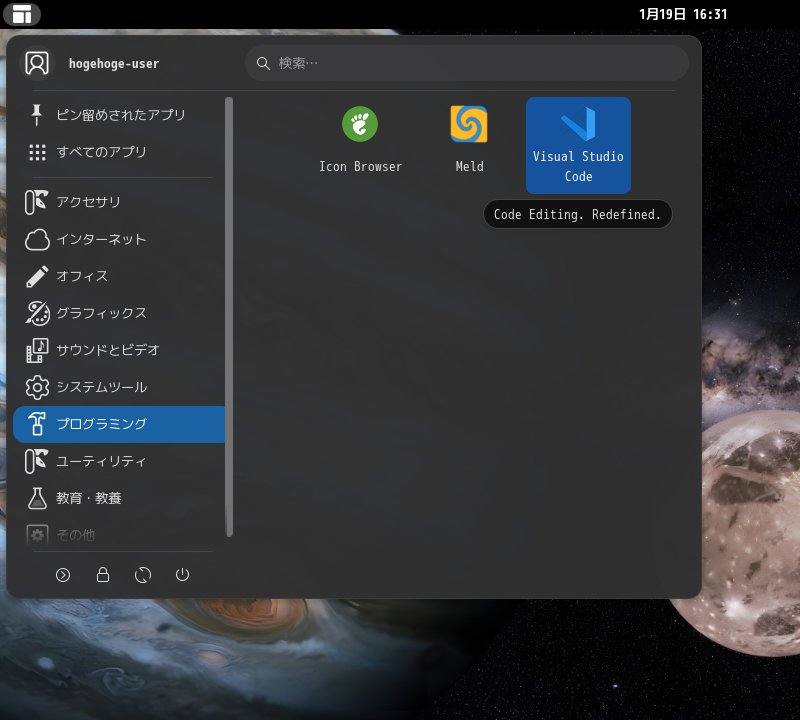
Task: Click the restart icon at the bottom
Action: tap(143, 575)
